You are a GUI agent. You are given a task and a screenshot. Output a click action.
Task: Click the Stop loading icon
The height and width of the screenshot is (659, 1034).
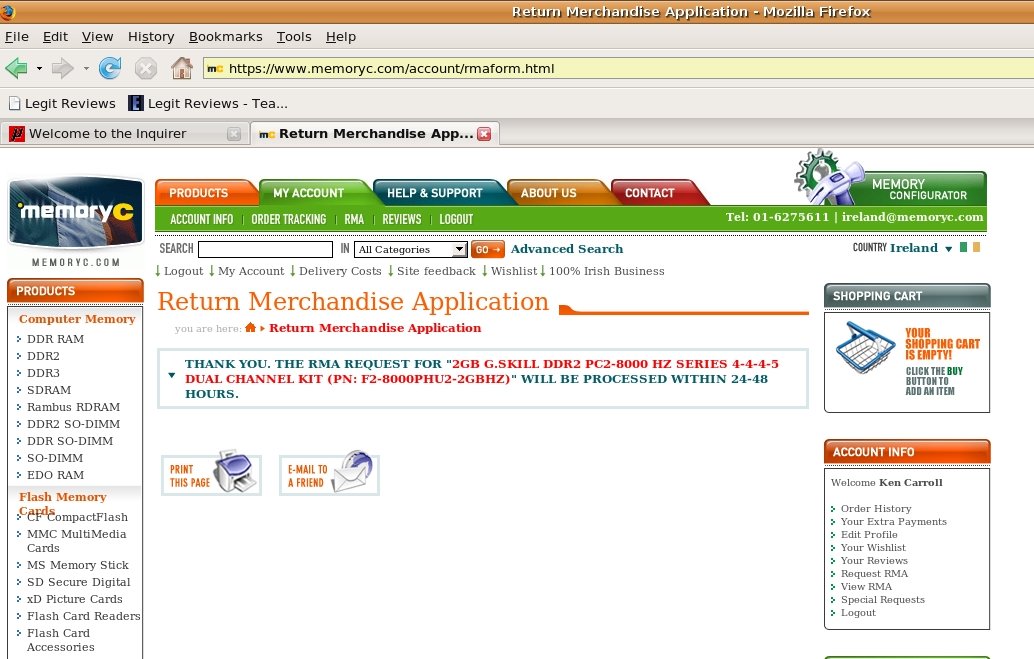[x=146, y=68]
